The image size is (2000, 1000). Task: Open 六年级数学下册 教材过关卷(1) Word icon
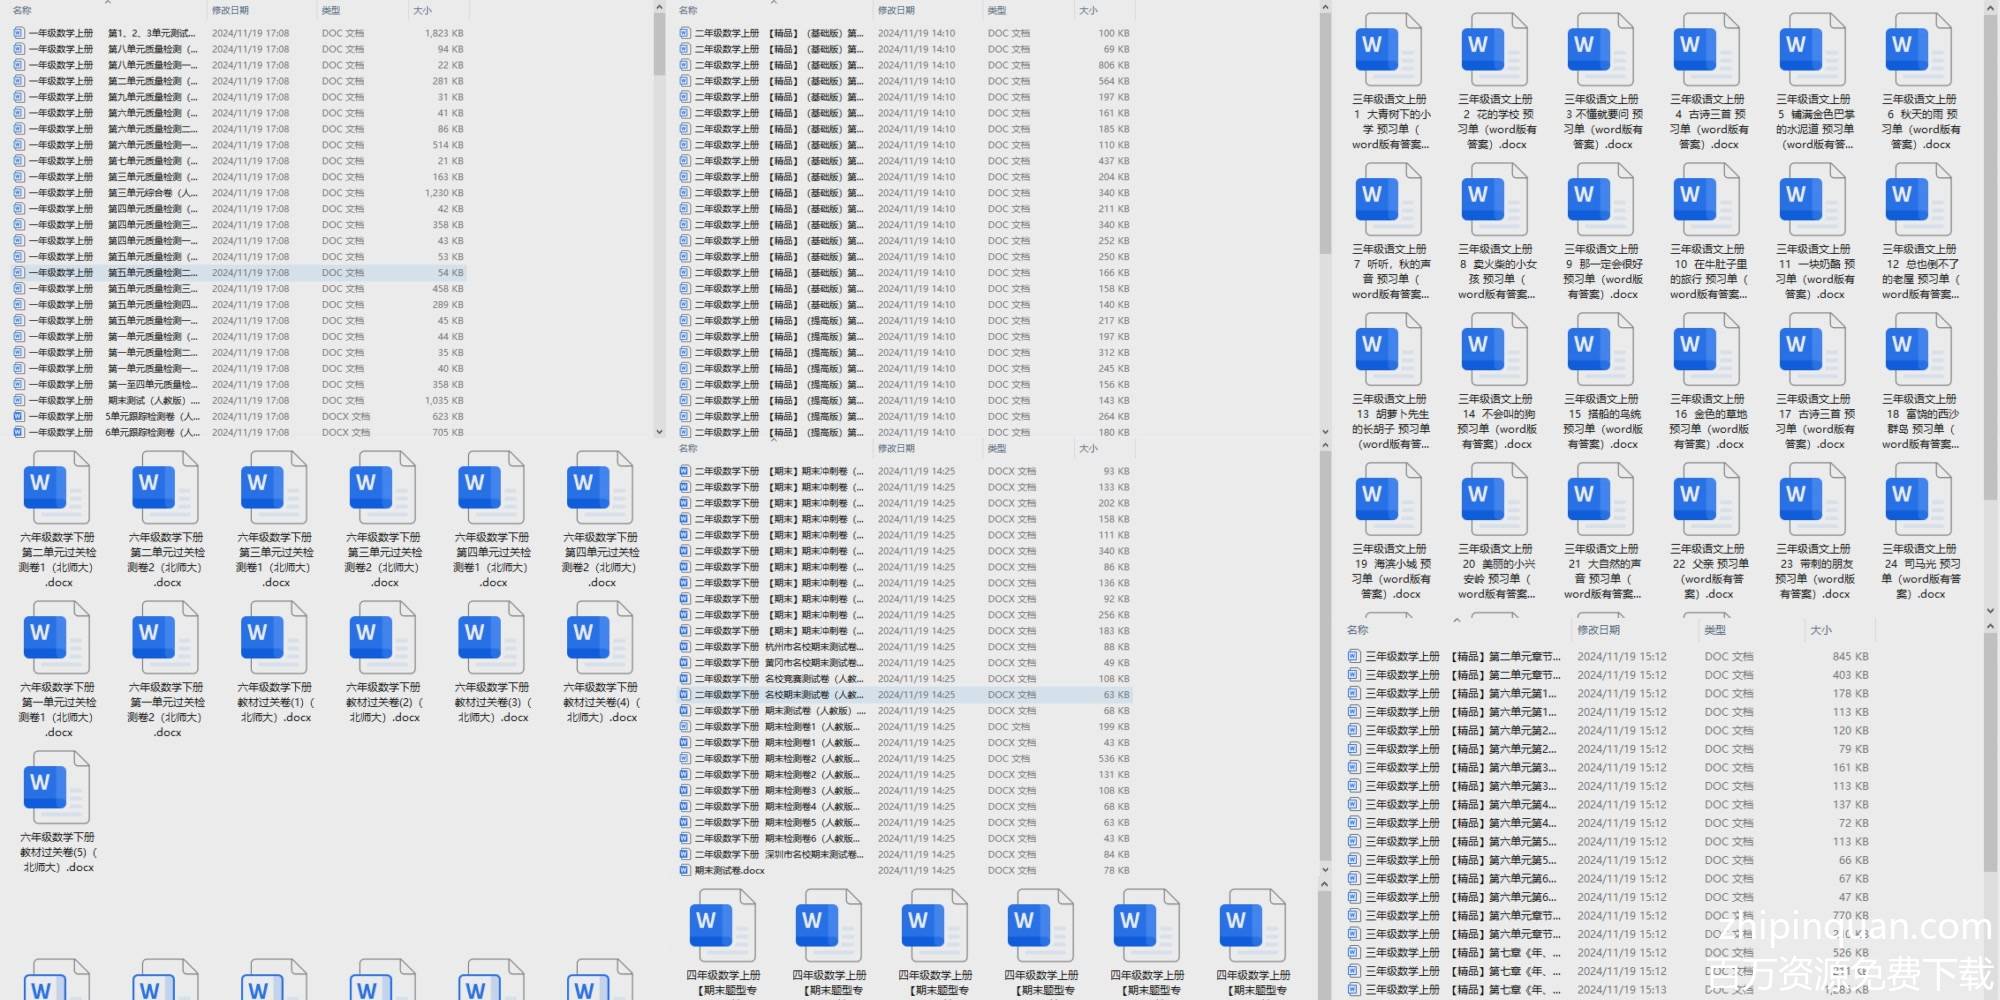click(275, 639)
